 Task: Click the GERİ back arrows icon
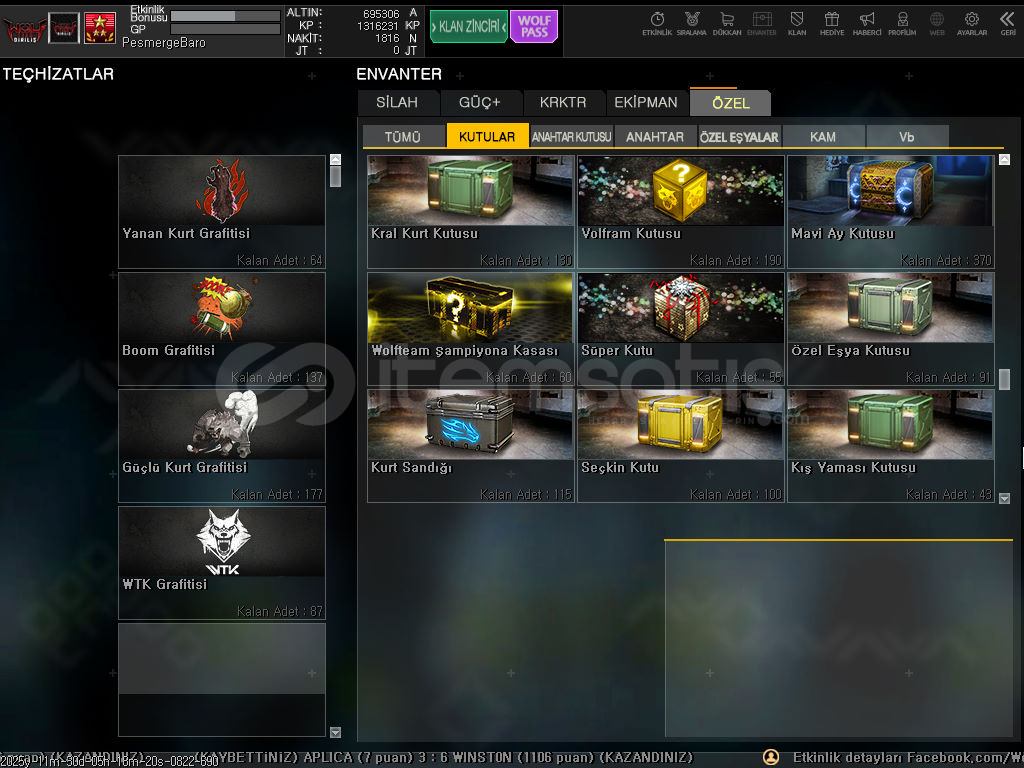(1008, 24)
